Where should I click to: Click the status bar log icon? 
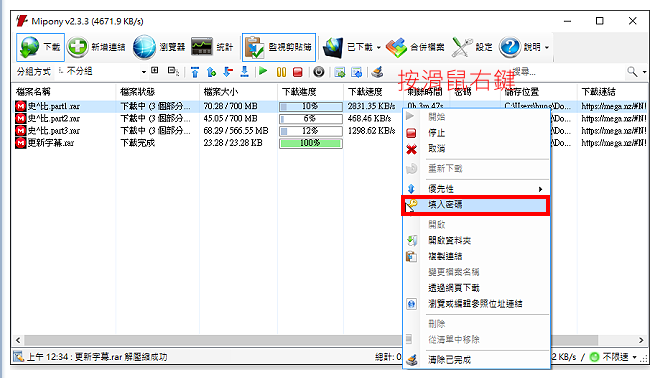point(18,357)
